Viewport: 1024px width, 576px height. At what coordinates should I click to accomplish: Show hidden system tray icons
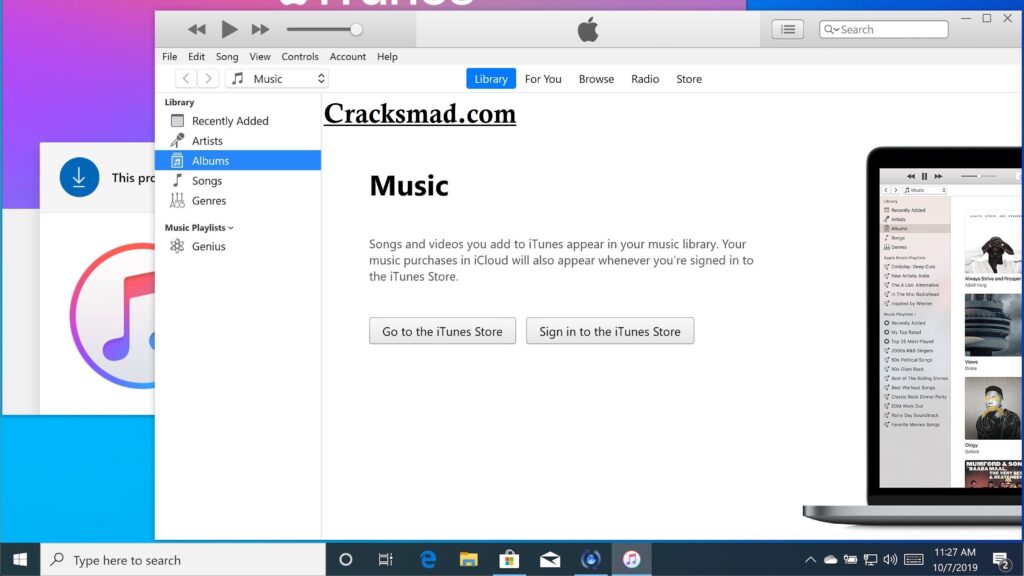tap(810, 560)
